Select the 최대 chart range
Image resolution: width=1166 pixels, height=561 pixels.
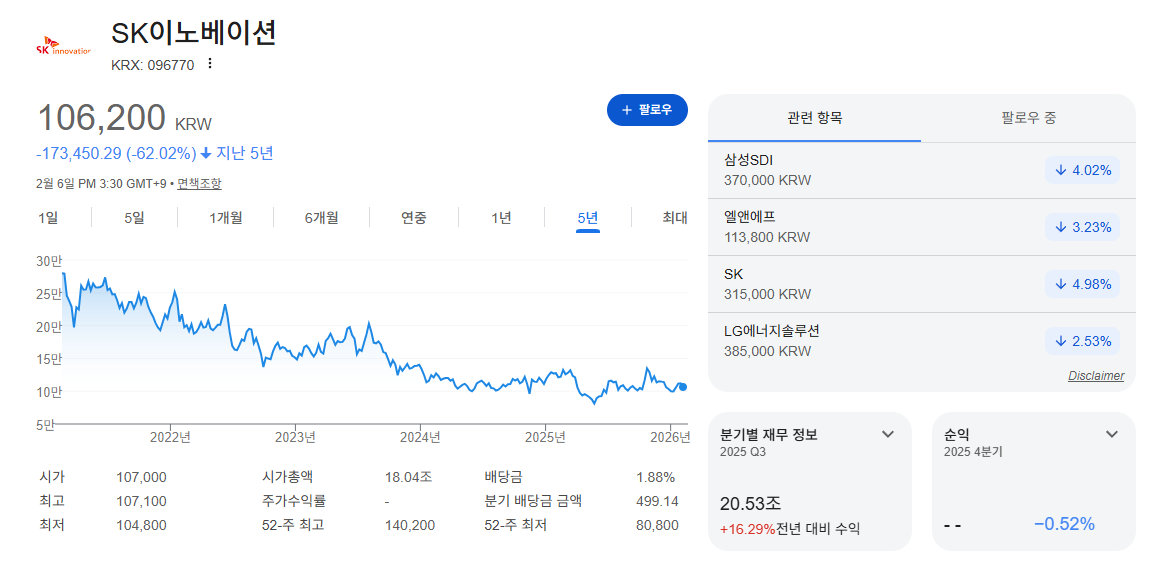tap(675, 218)
